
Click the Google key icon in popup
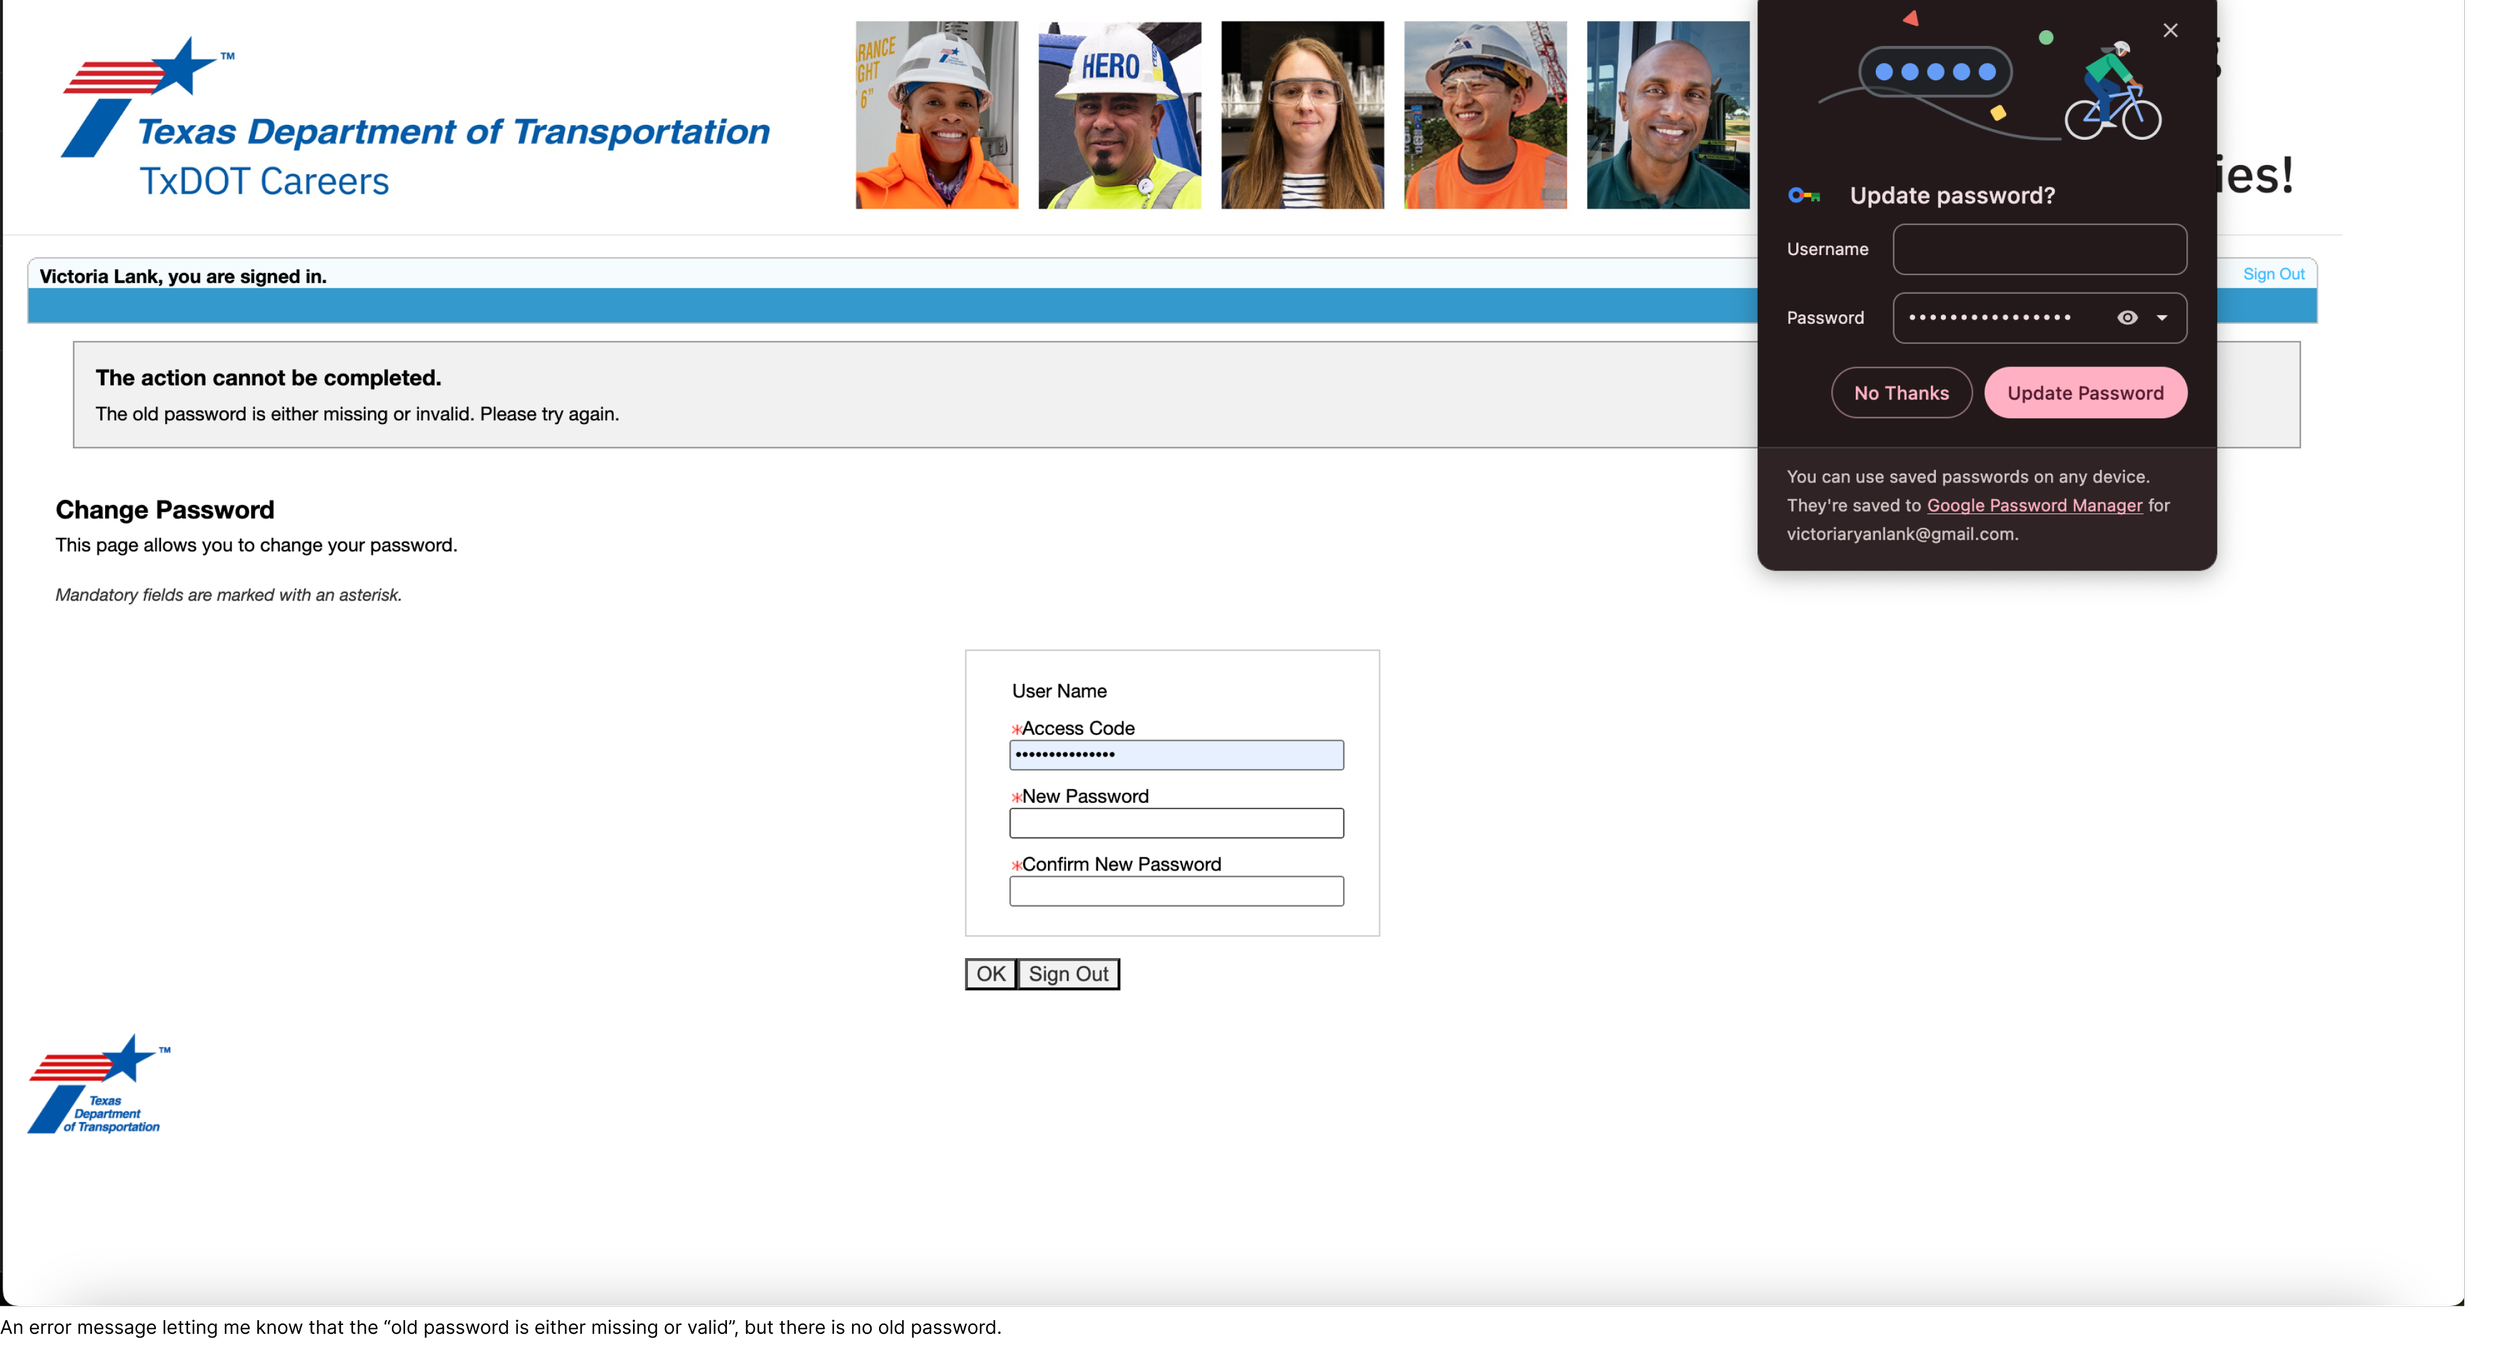[1803, 196]
